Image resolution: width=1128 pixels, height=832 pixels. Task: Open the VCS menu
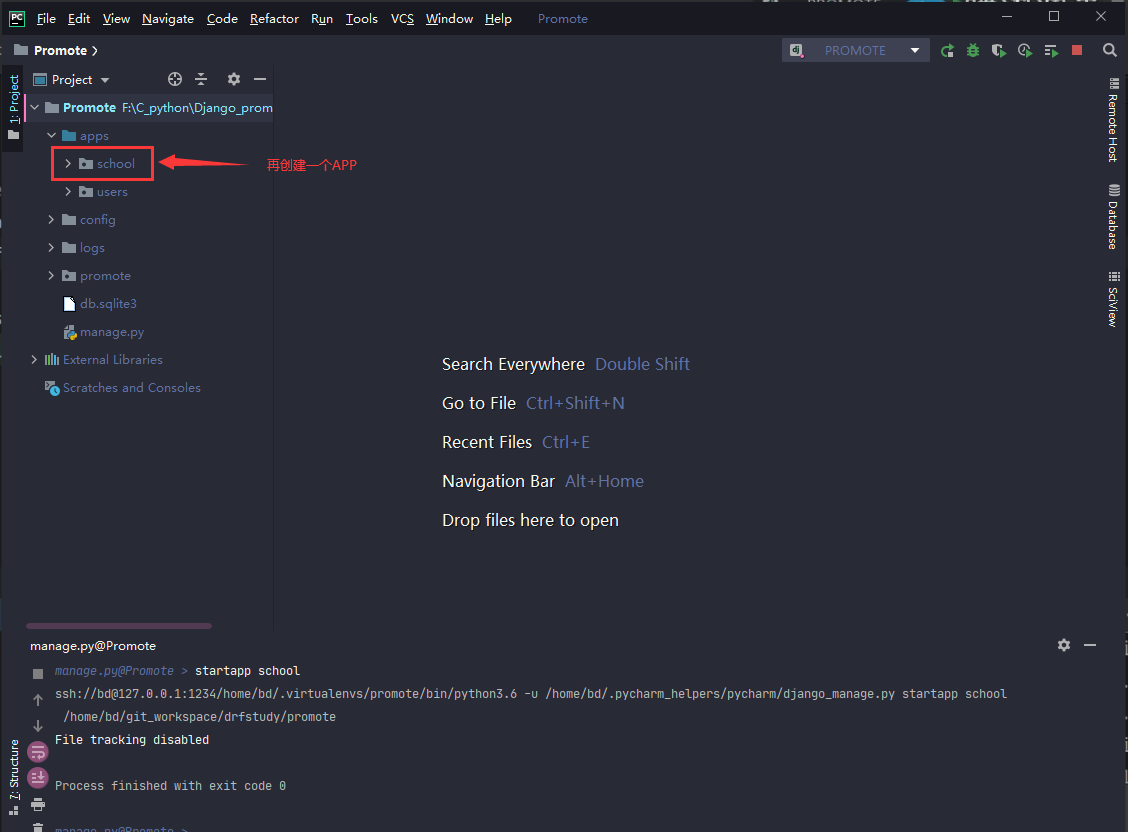tap(402, 19)
